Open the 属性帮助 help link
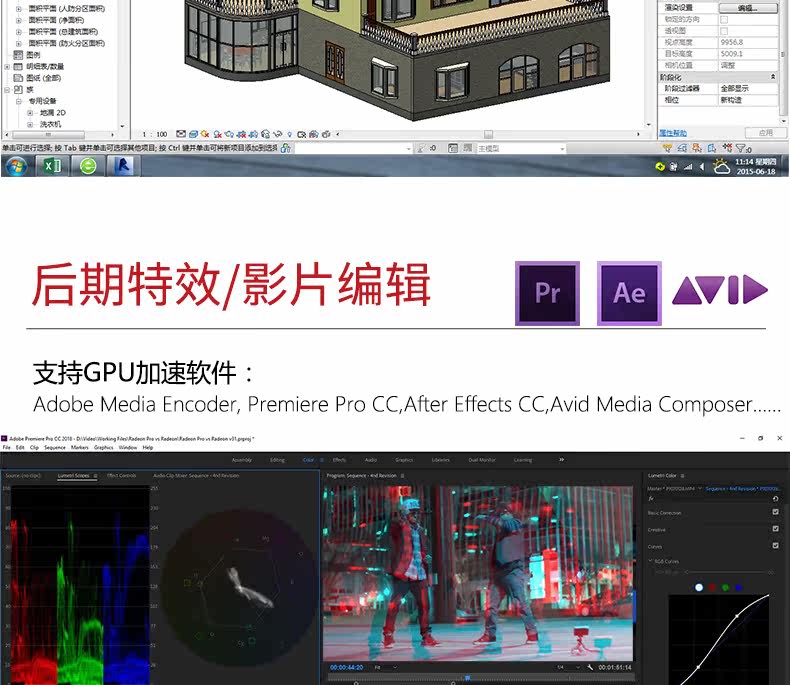The image size is (790, 685). (673, 133)
